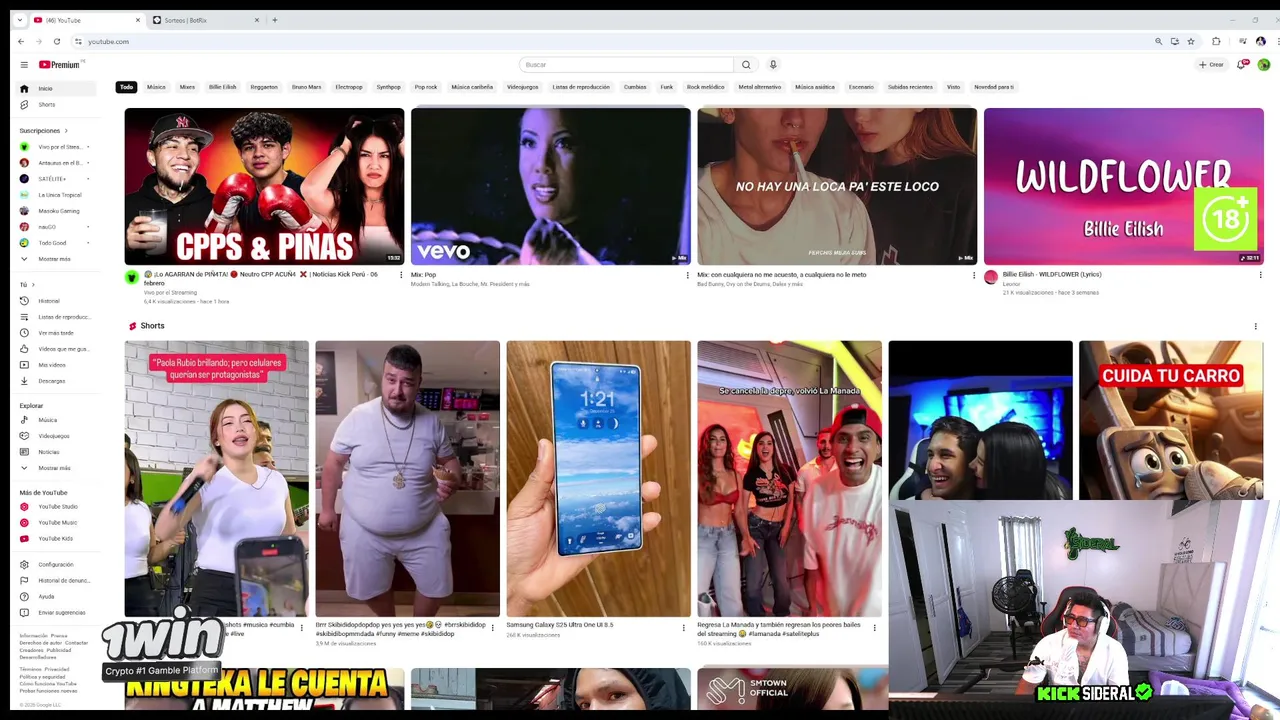Open the Regresa La Manada short

click(x=789, y=479)
